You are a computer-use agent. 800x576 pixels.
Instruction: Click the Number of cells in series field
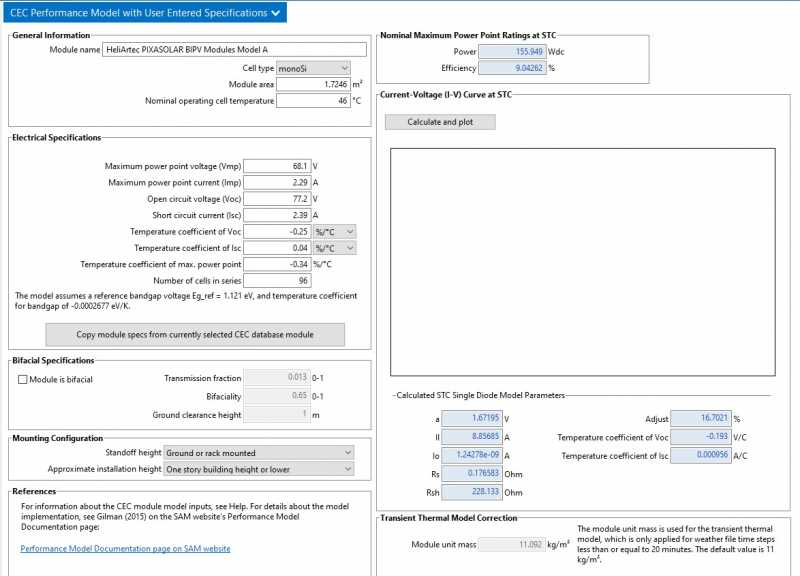276,281
